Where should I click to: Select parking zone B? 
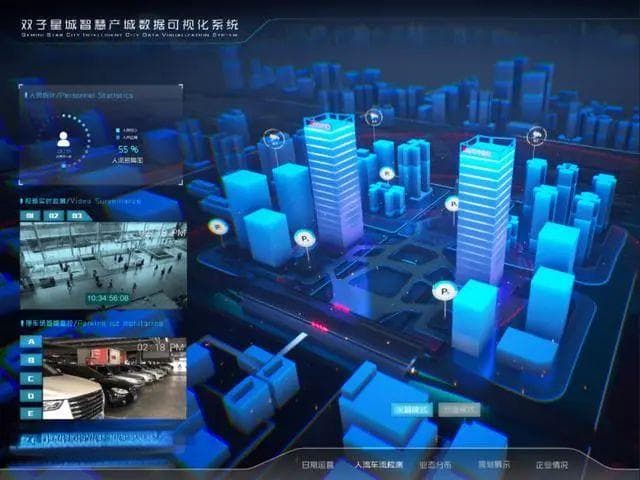(31, 360)
